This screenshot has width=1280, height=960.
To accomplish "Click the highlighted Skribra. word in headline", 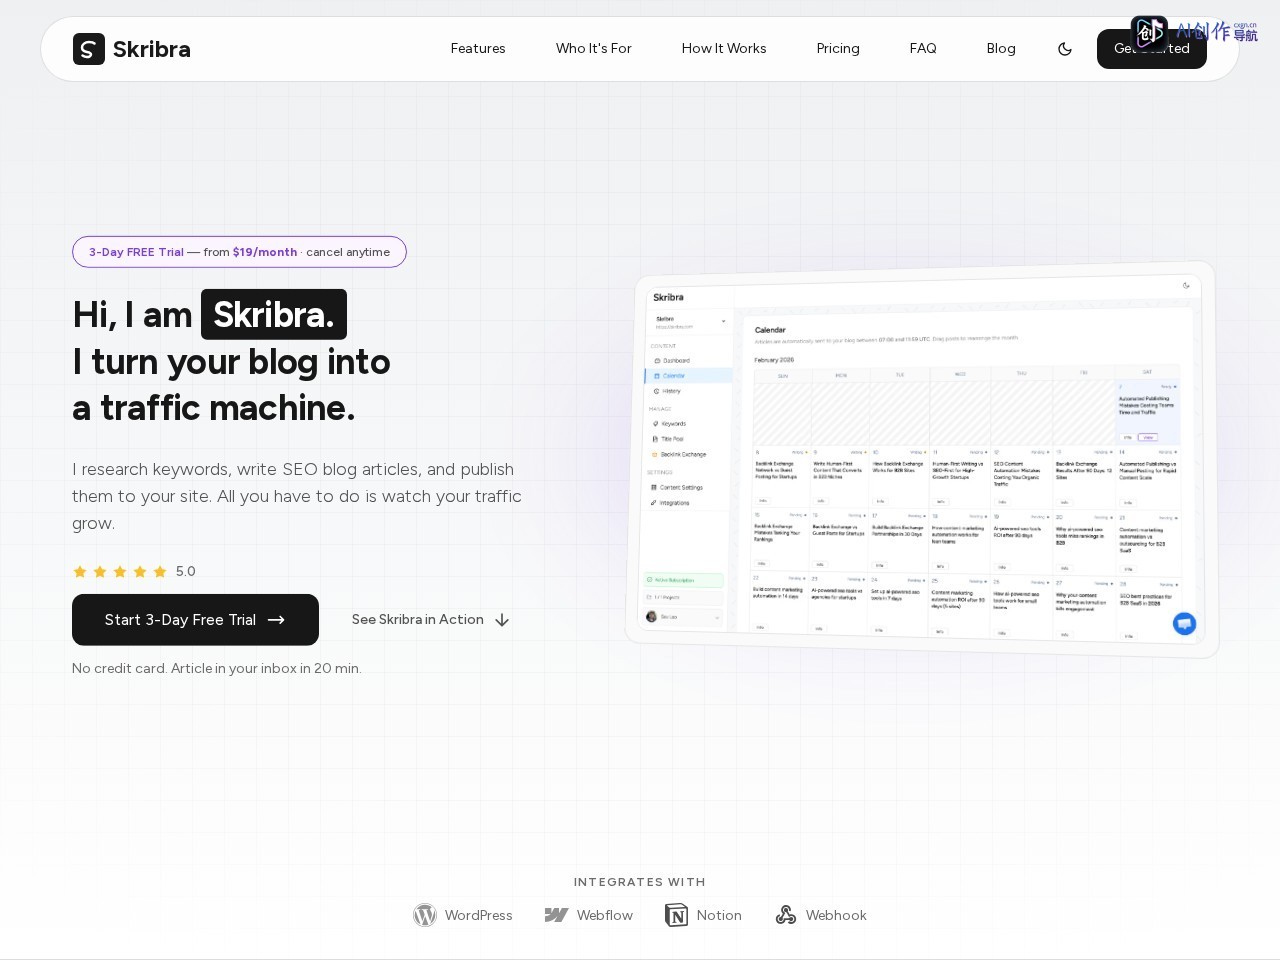I will [x=274, y=314].
